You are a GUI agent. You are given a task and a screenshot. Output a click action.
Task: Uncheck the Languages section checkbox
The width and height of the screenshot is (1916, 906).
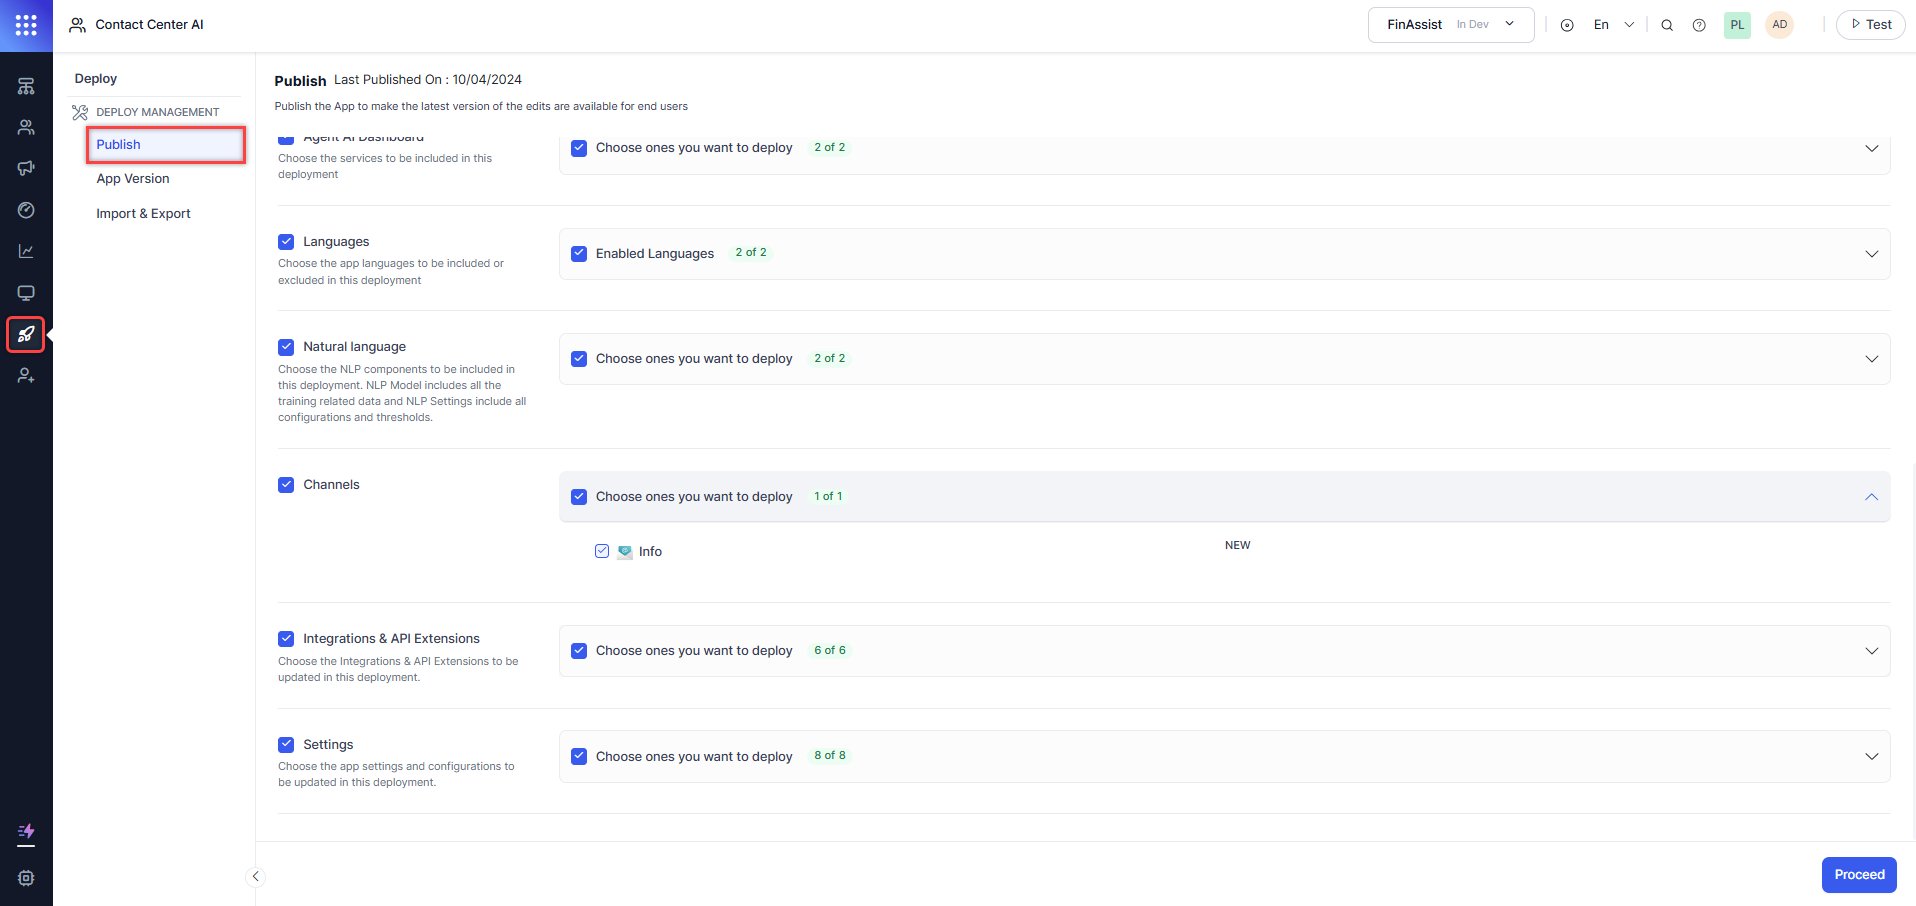pyautogui.click(x=286, y=241)
